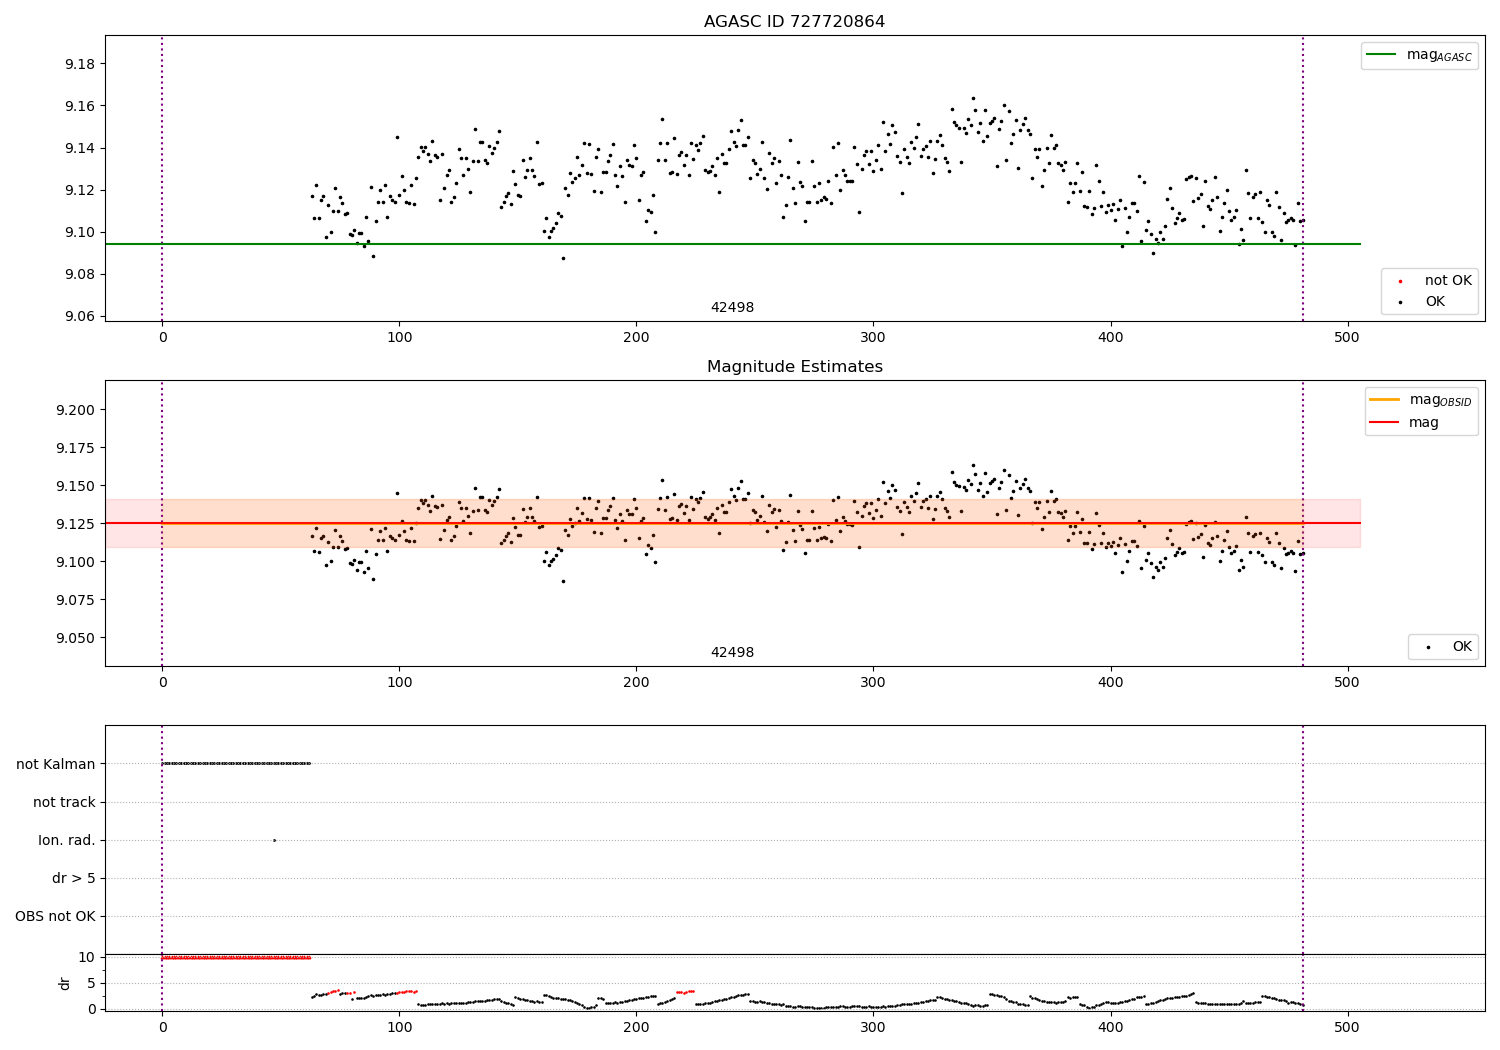Click the plot title AGASC ID 727720864

[794, 22]
